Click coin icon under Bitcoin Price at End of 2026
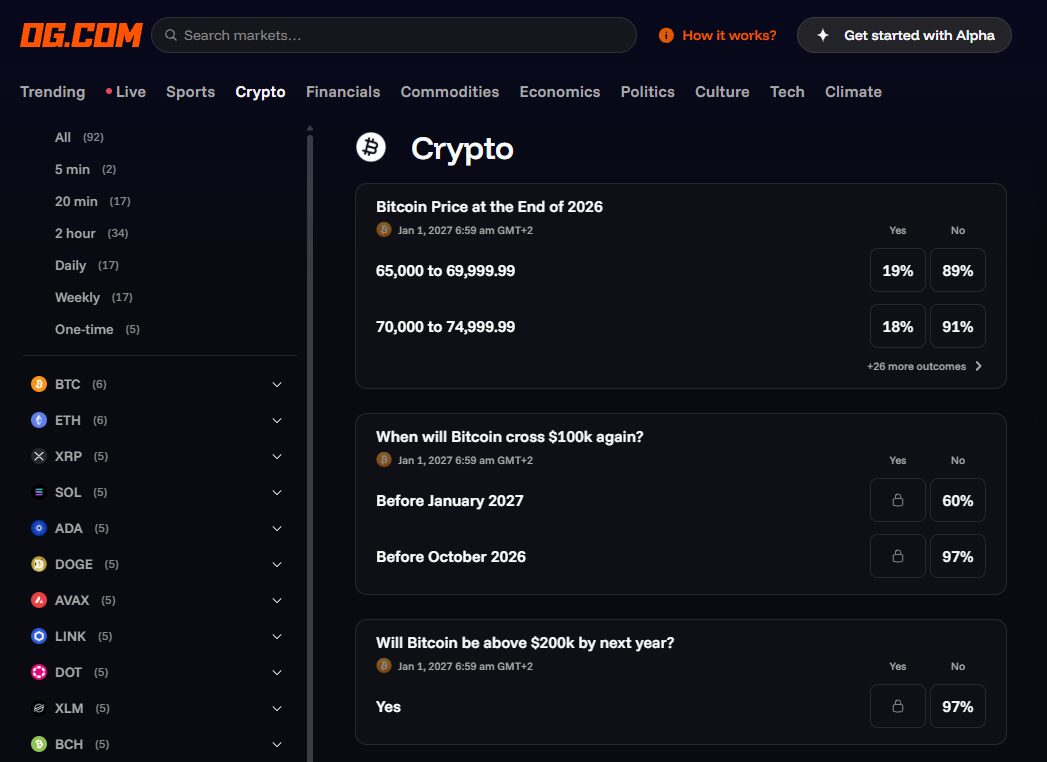The image size is (1047, 762). click(x=384, y=230)
